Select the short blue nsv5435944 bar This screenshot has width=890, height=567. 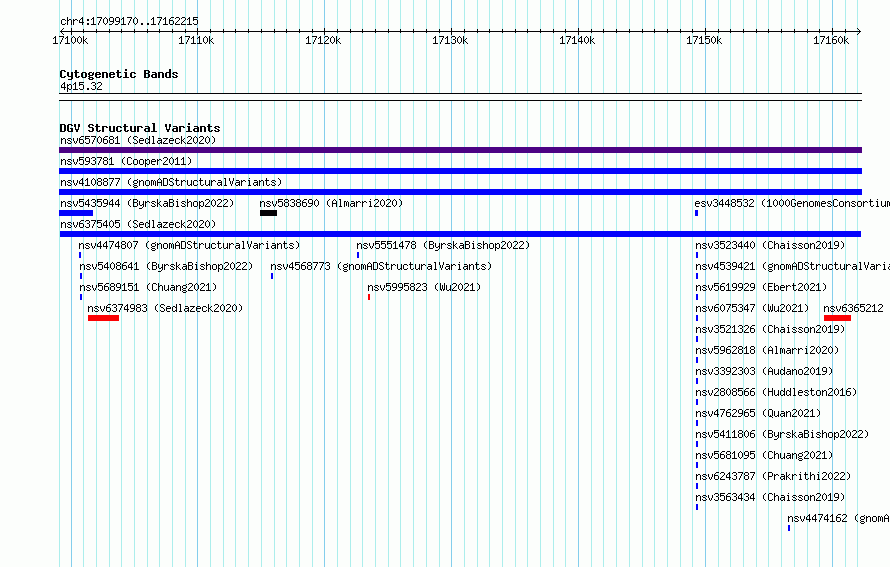[x=76, y=213]
